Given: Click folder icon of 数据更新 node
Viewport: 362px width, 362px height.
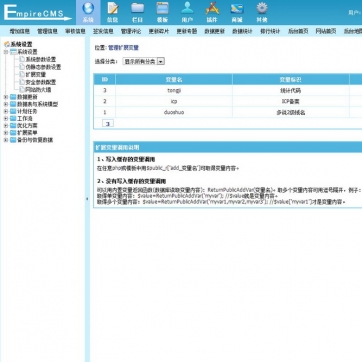Looking at the screenshot, I should 13,97.
